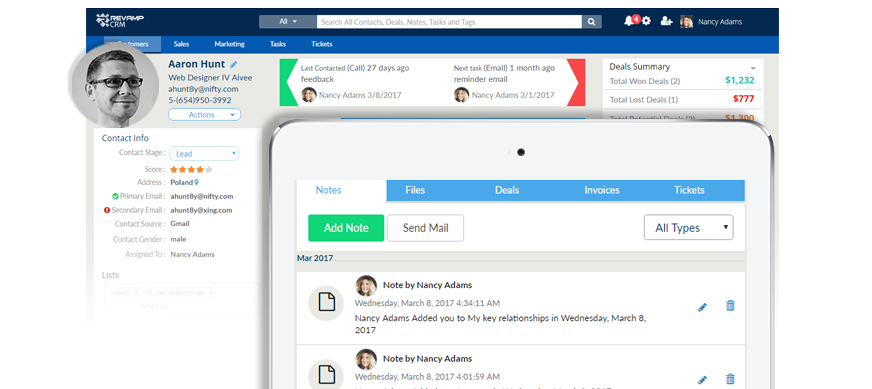Image resolution: width=872 pixels, height=389 pixels.
Task: Click the Add Note button
Action: [346, 228]
